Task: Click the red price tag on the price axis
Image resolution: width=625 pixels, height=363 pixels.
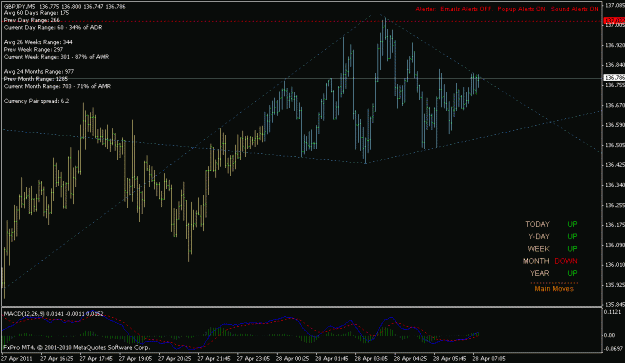Action: (614, 20)
